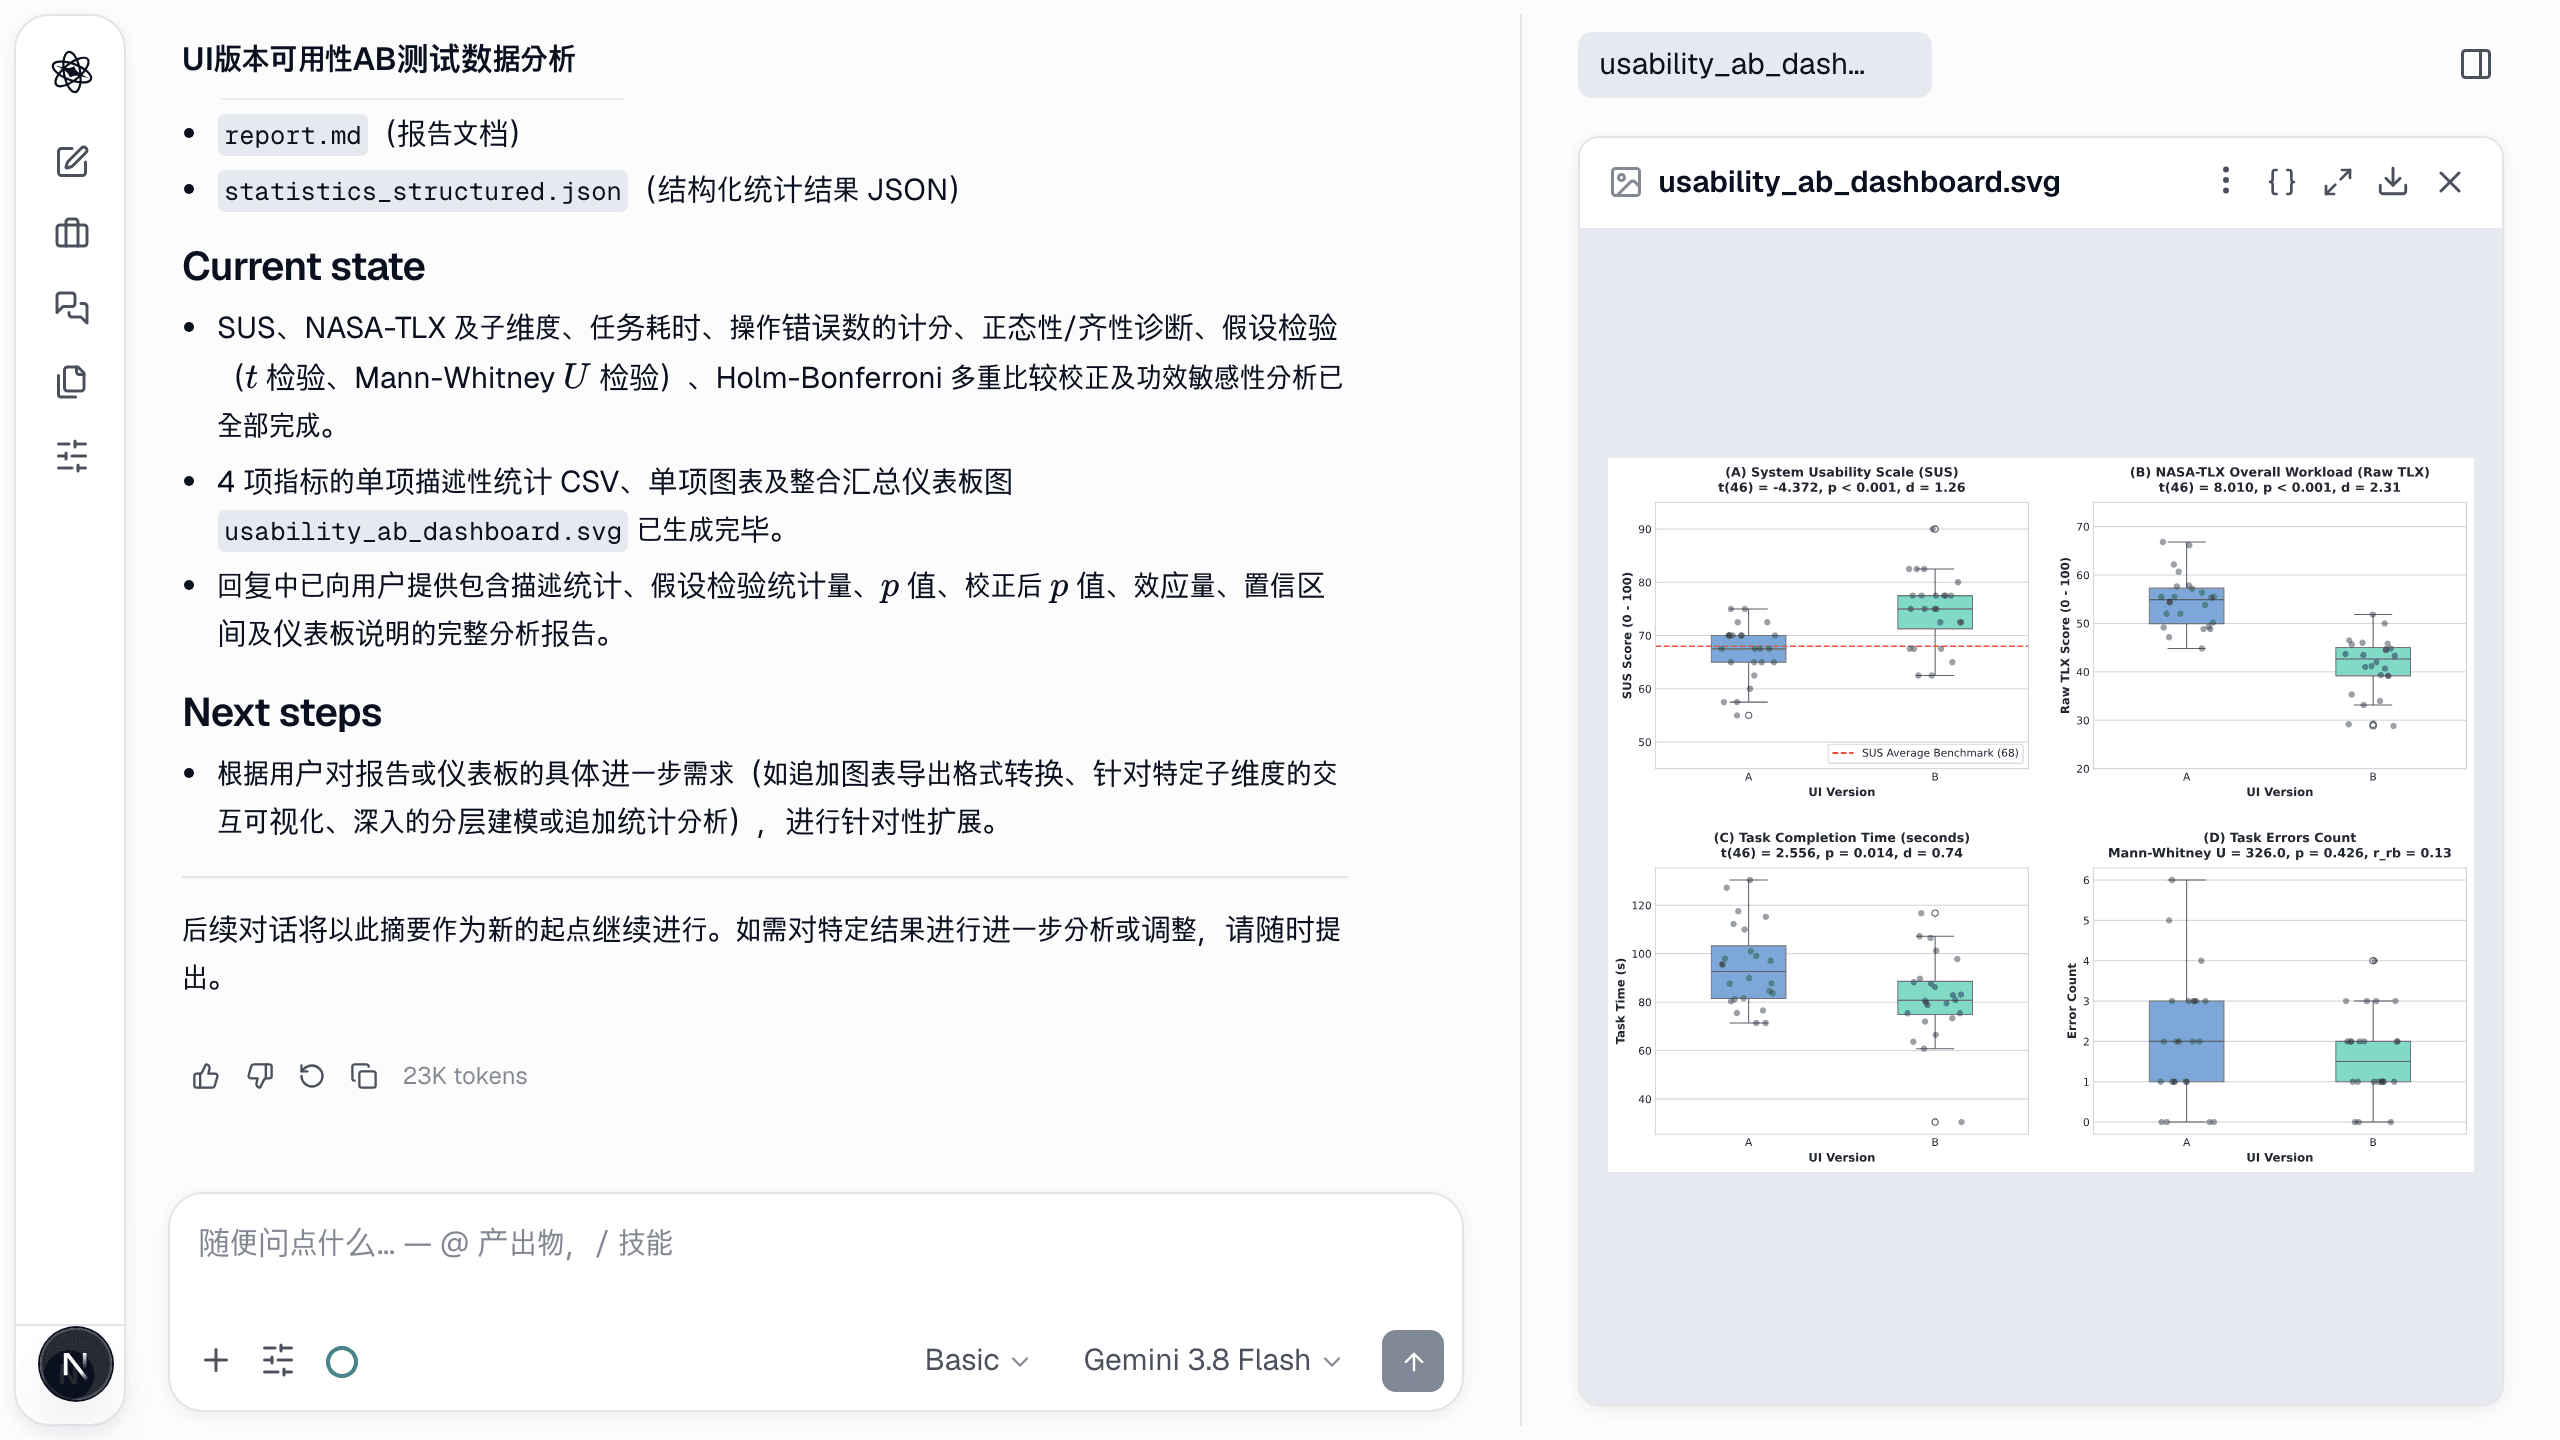Focus the message input field
Viewport: 2560px width, 1440px height.
[x=816, y=1244]
